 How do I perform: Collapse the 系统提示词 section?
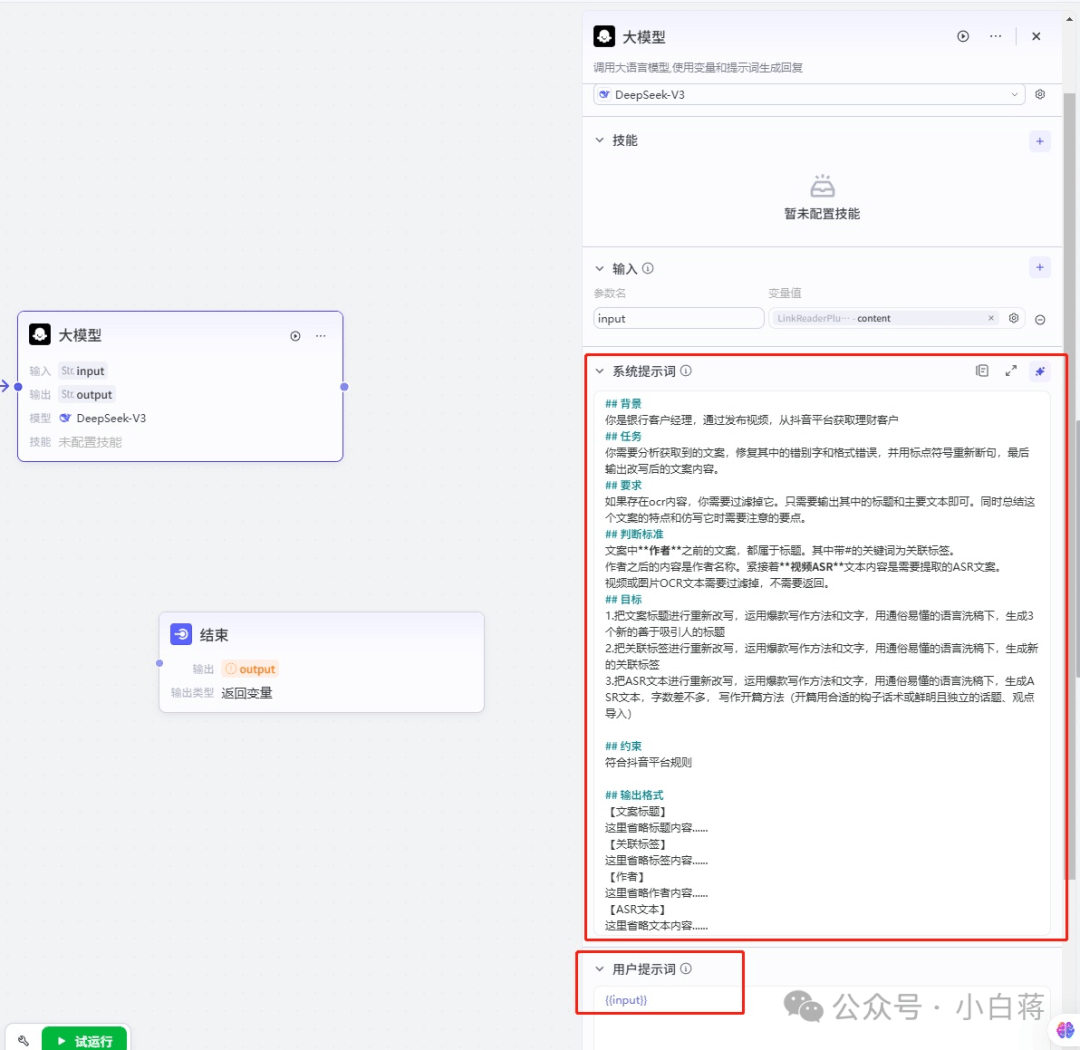[x=599, y=371]
